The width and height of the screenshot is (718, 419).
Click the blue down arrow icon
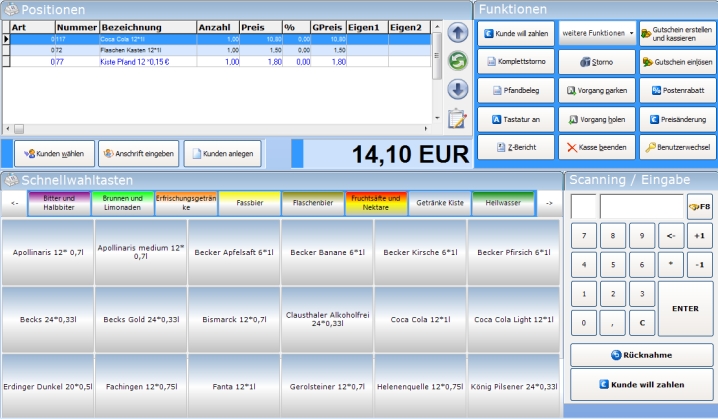457,89
